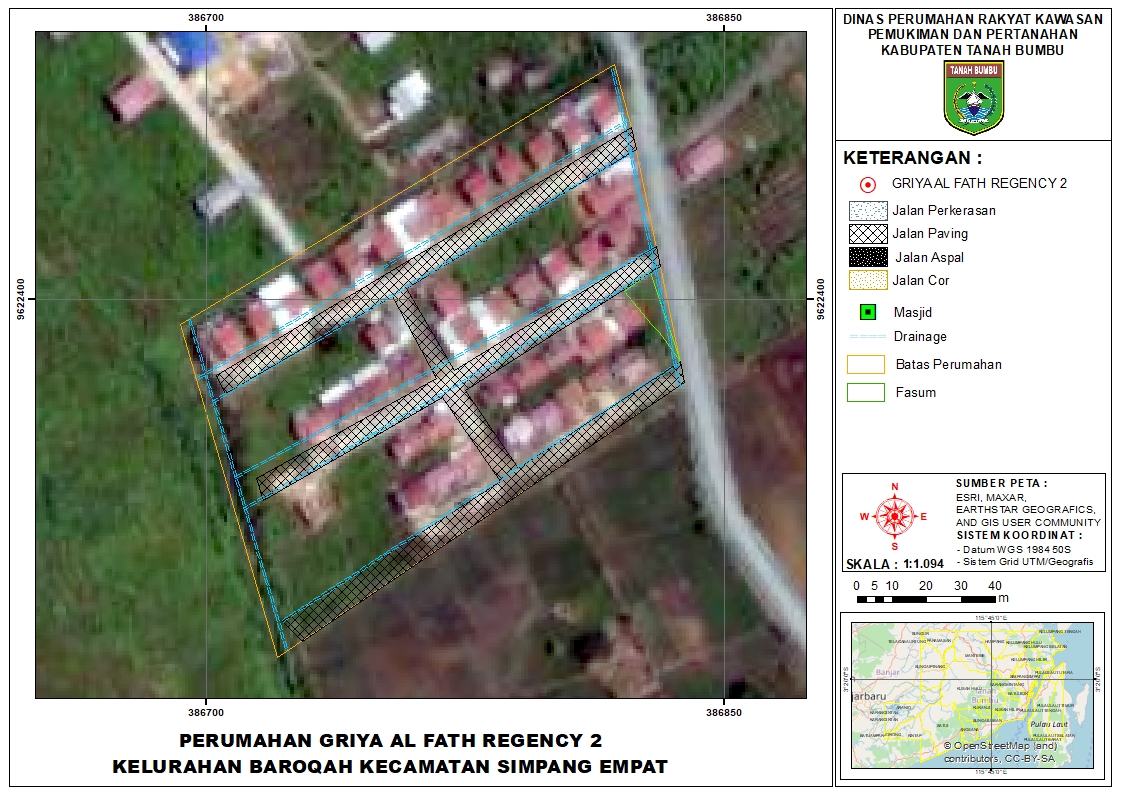Select the Jalan Perkerasan dotted legend symbol
The width and height of the screenshot is (1123, 793).
867,211
